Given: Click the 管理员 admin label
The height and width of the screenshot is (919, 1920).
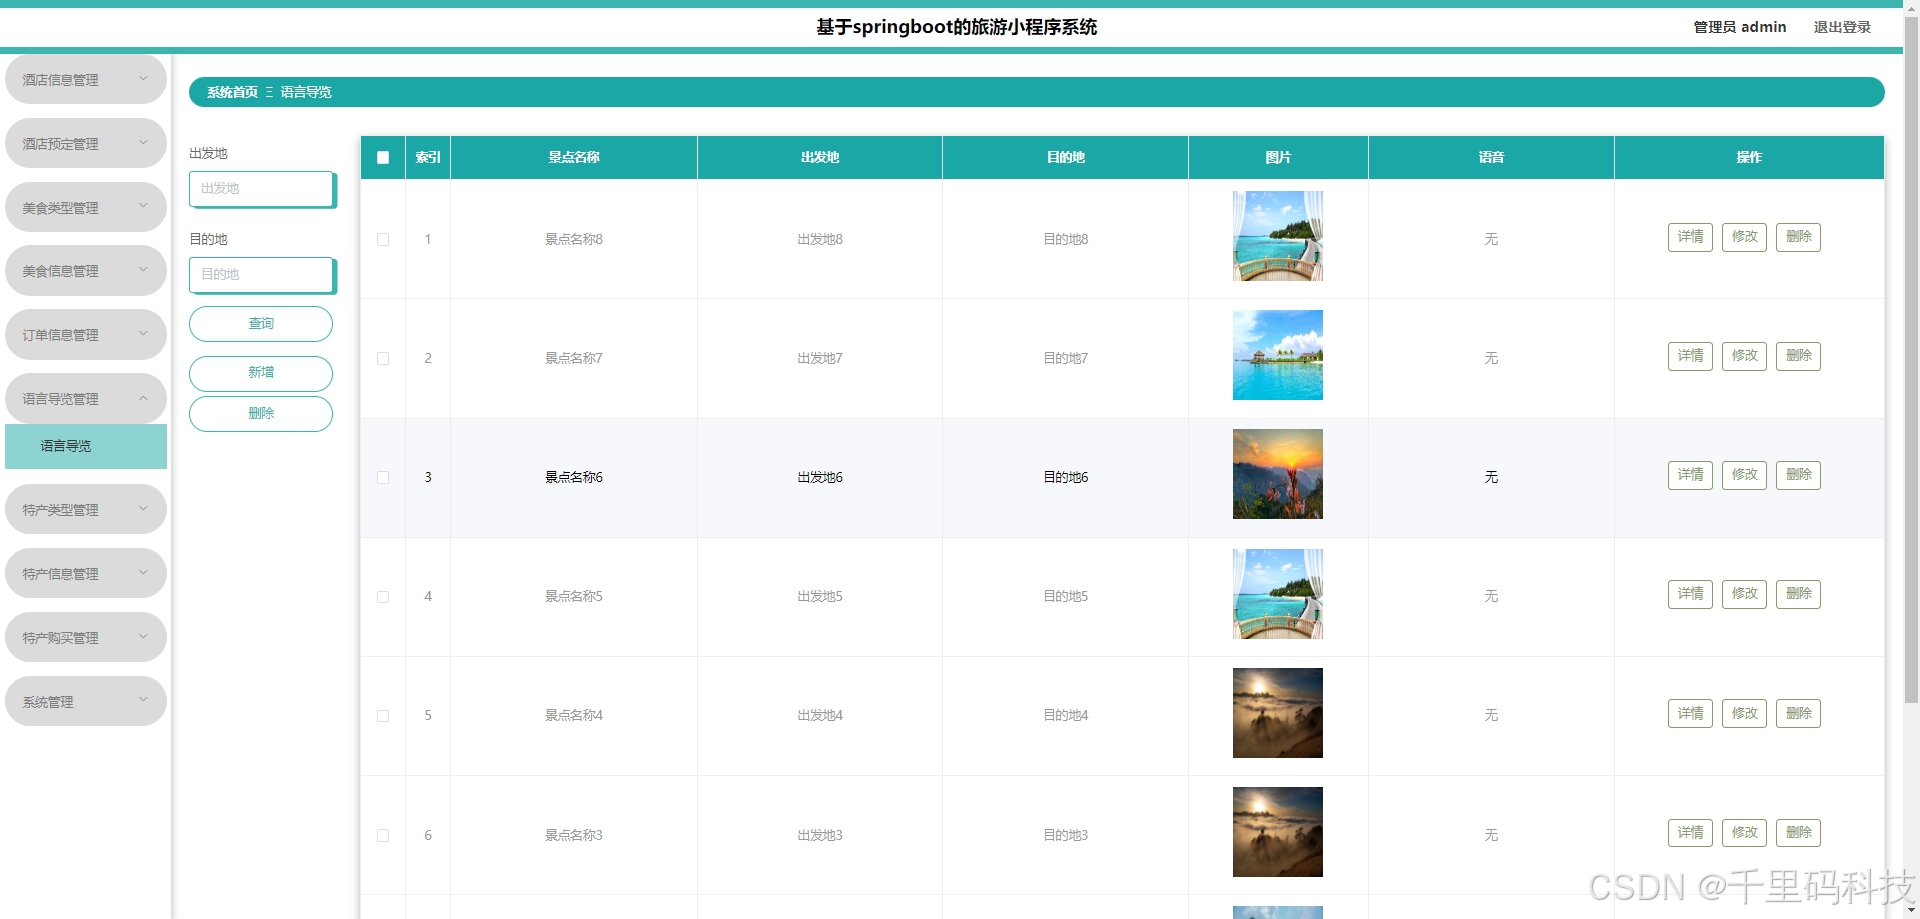Looking at the screenshot, I should click(1740, 27).
